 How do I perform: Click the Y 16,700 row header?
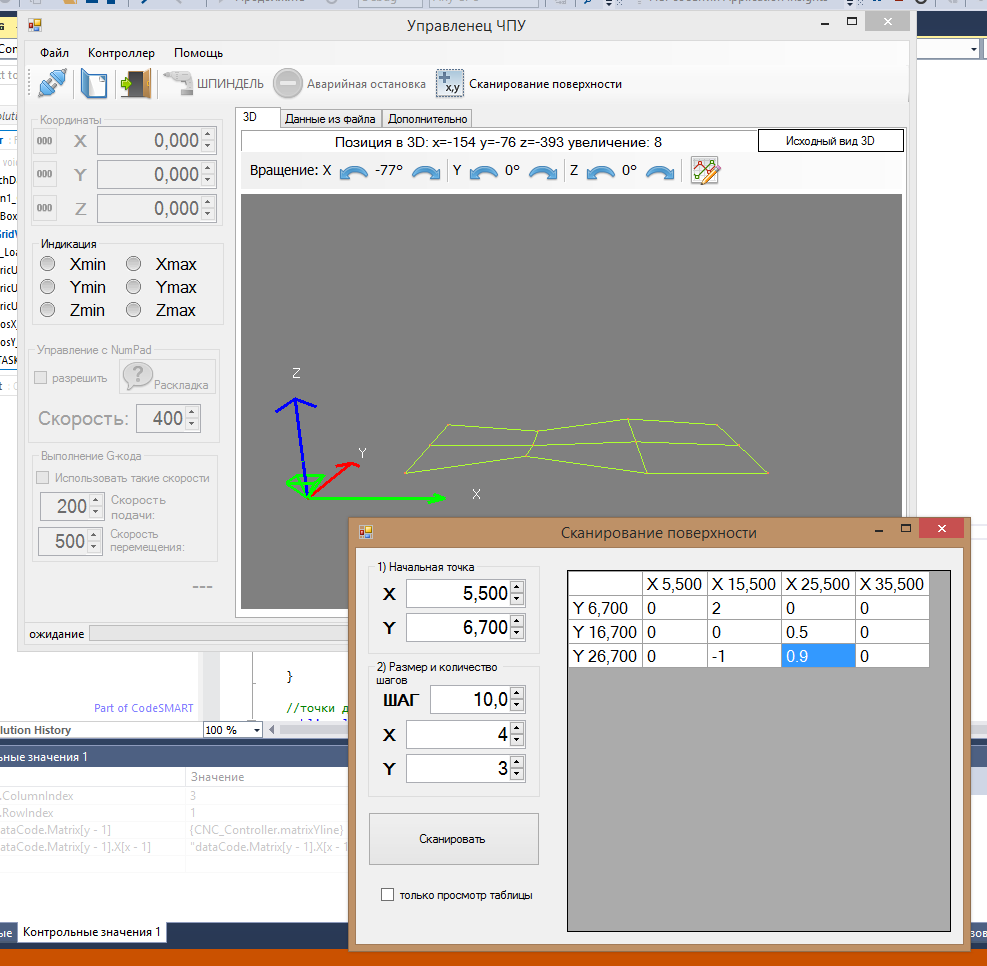click(x=605, y=632)
